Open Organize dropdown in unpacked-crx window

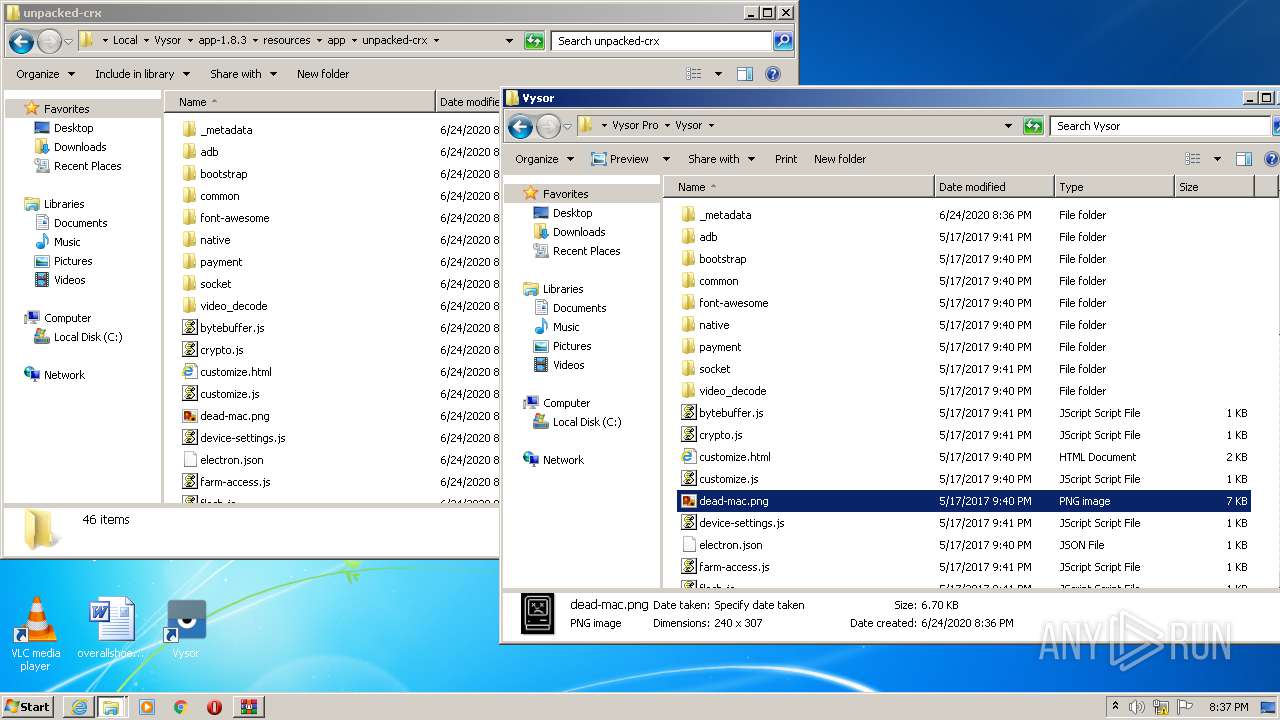click(45, 74)
